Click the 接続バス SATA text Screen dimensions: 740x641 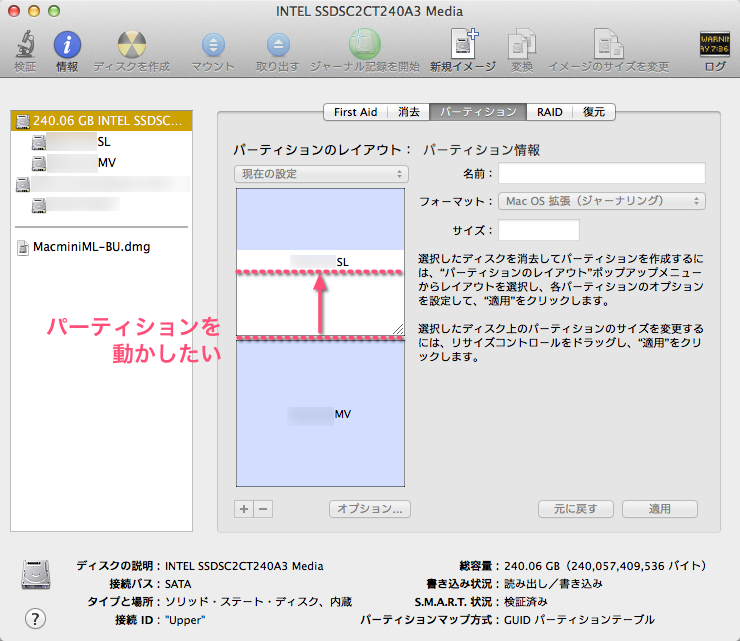tap(178, 584)
